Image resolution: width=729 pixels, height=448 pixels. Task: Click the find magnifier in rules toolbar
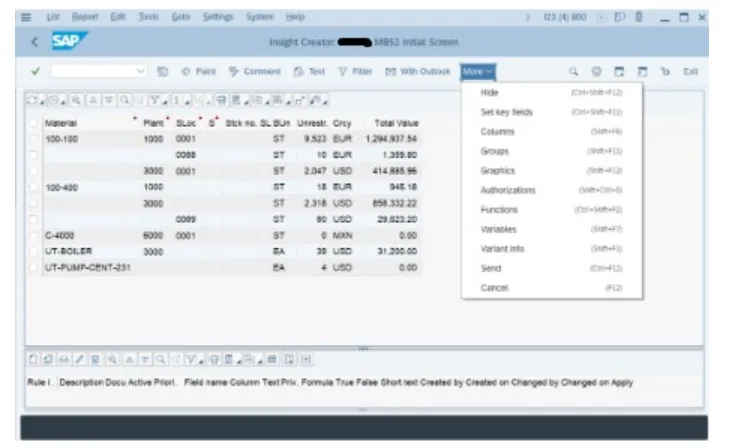pos(160,359)
